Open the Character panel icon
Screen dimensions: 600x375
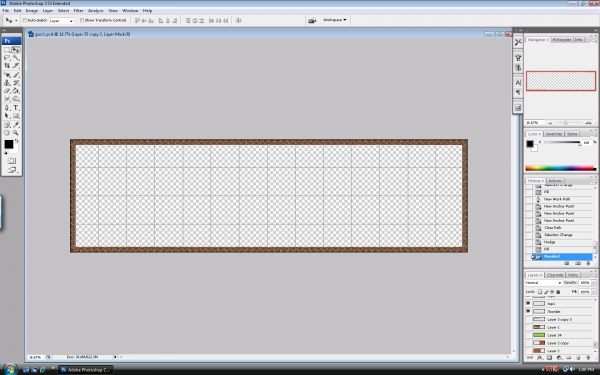pos(518,83)
